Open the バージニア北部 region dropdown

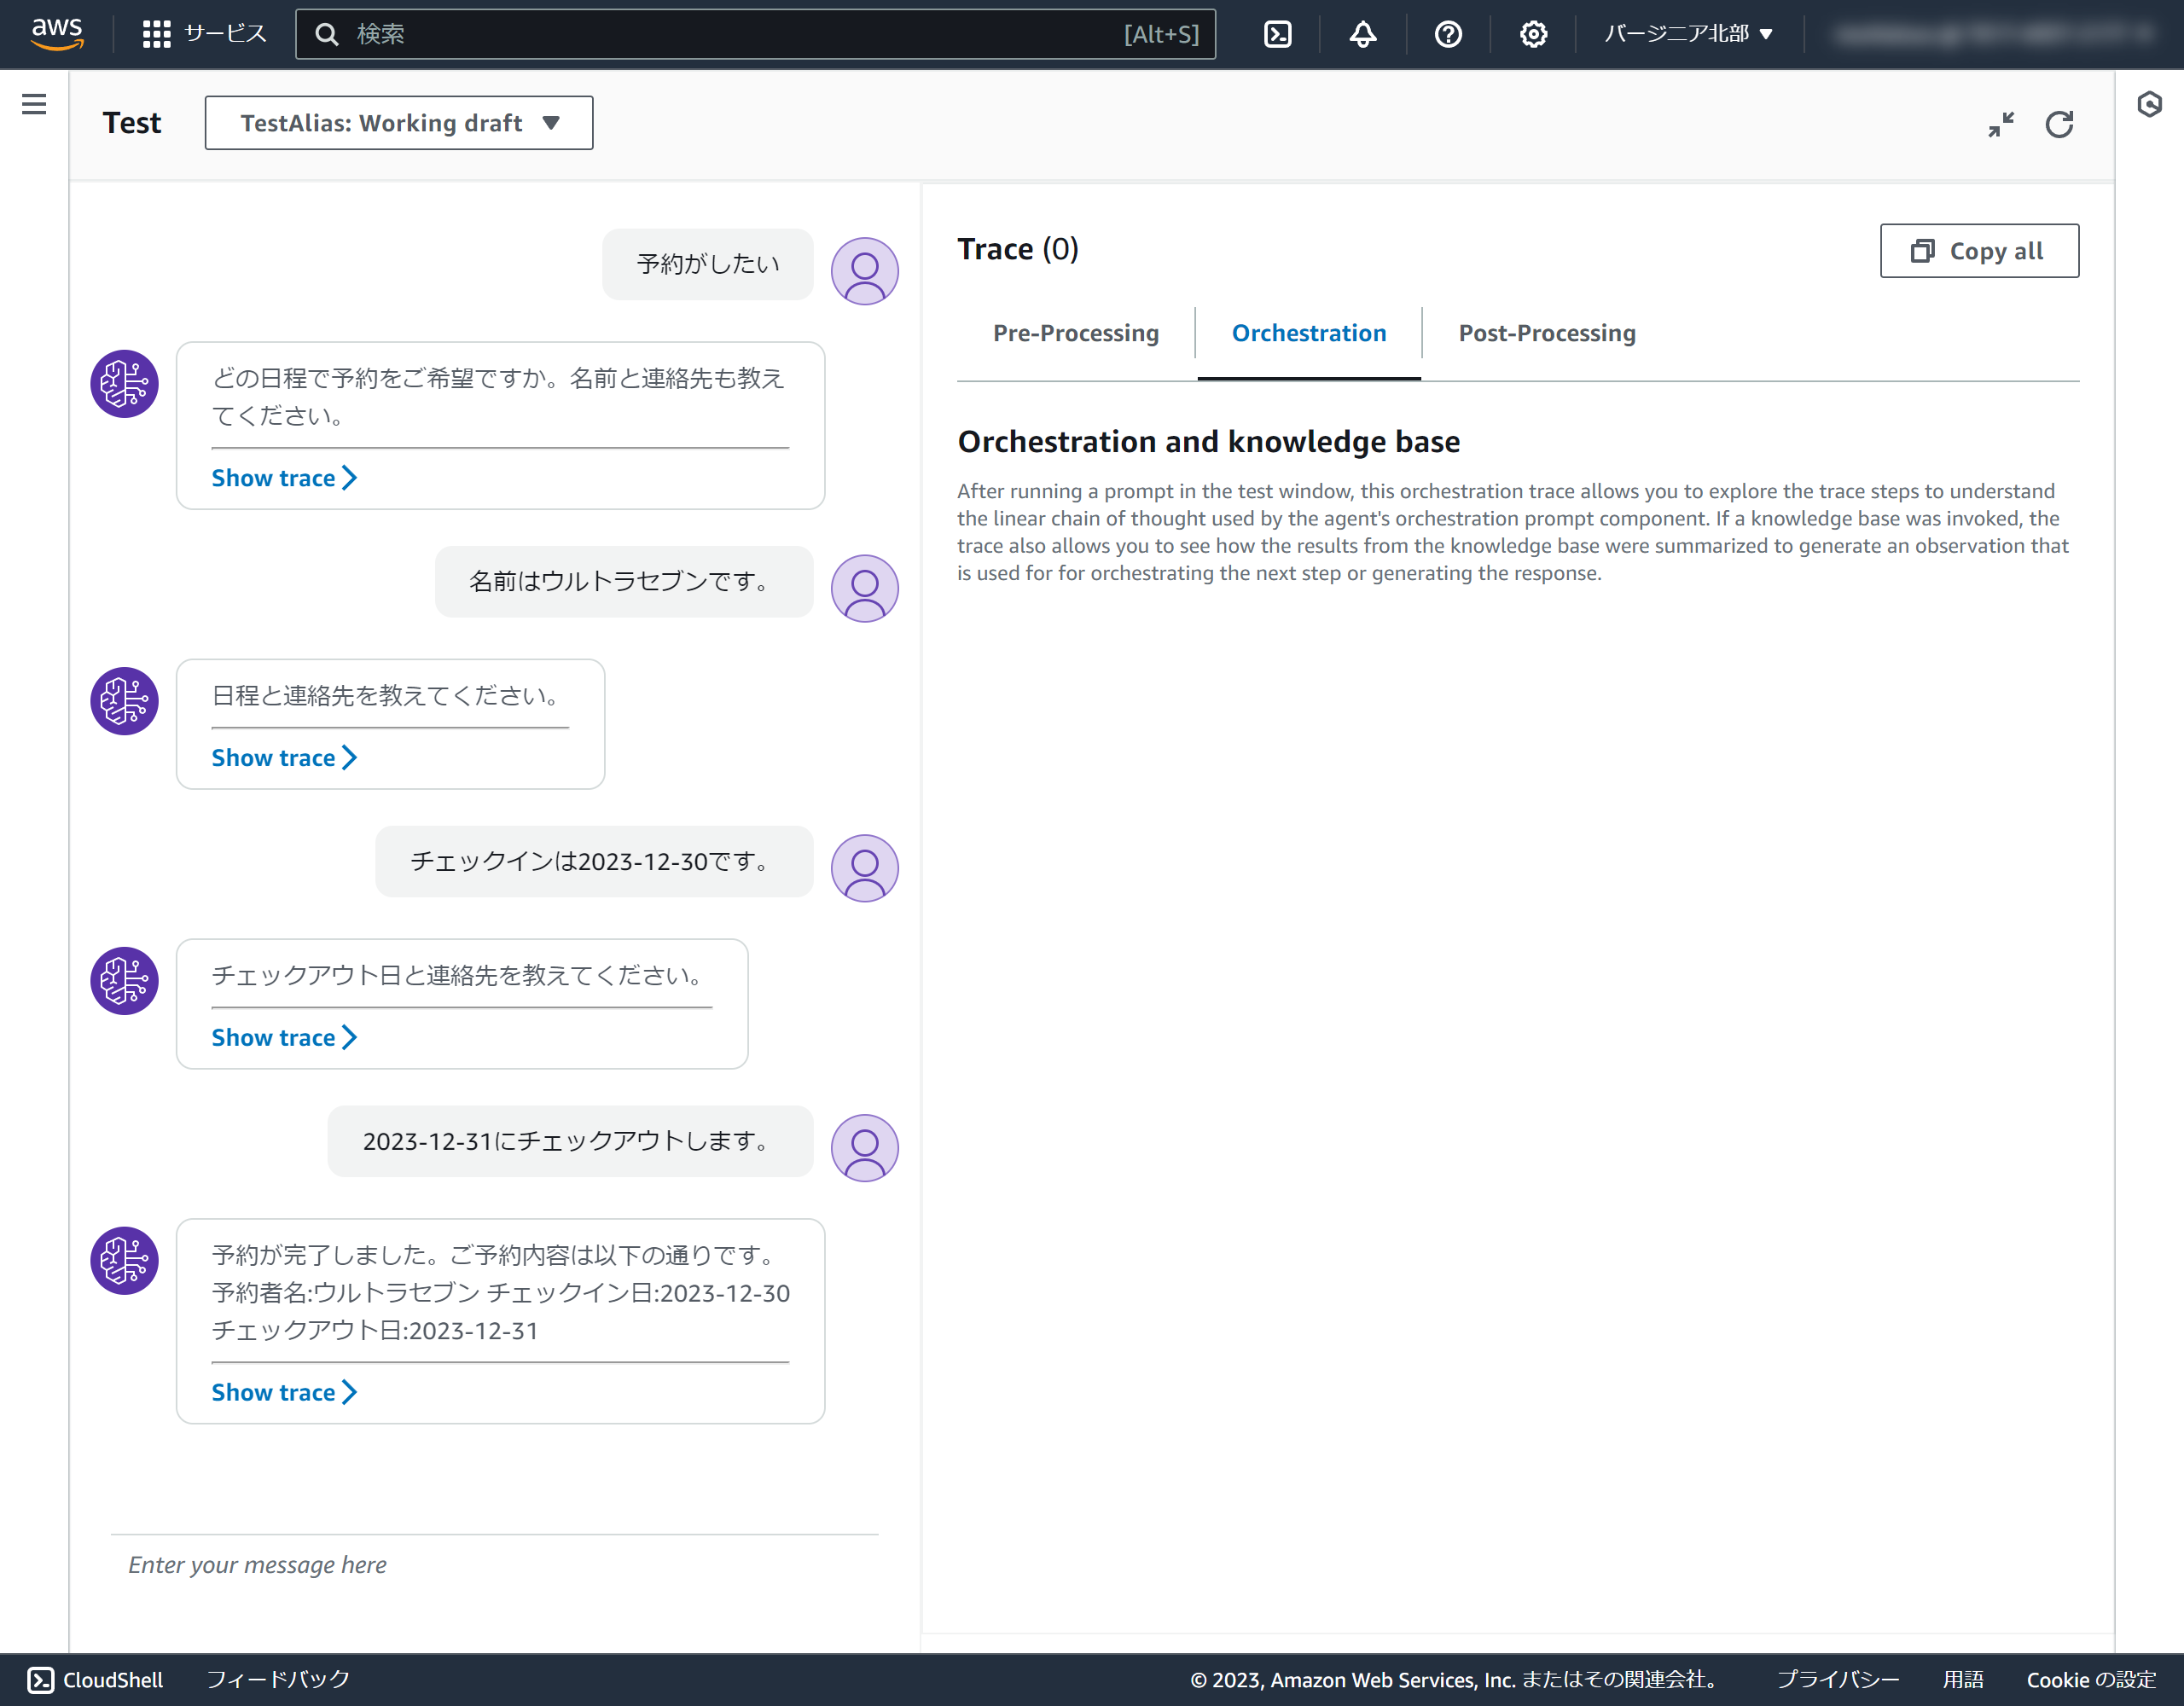coord(1688,34)
